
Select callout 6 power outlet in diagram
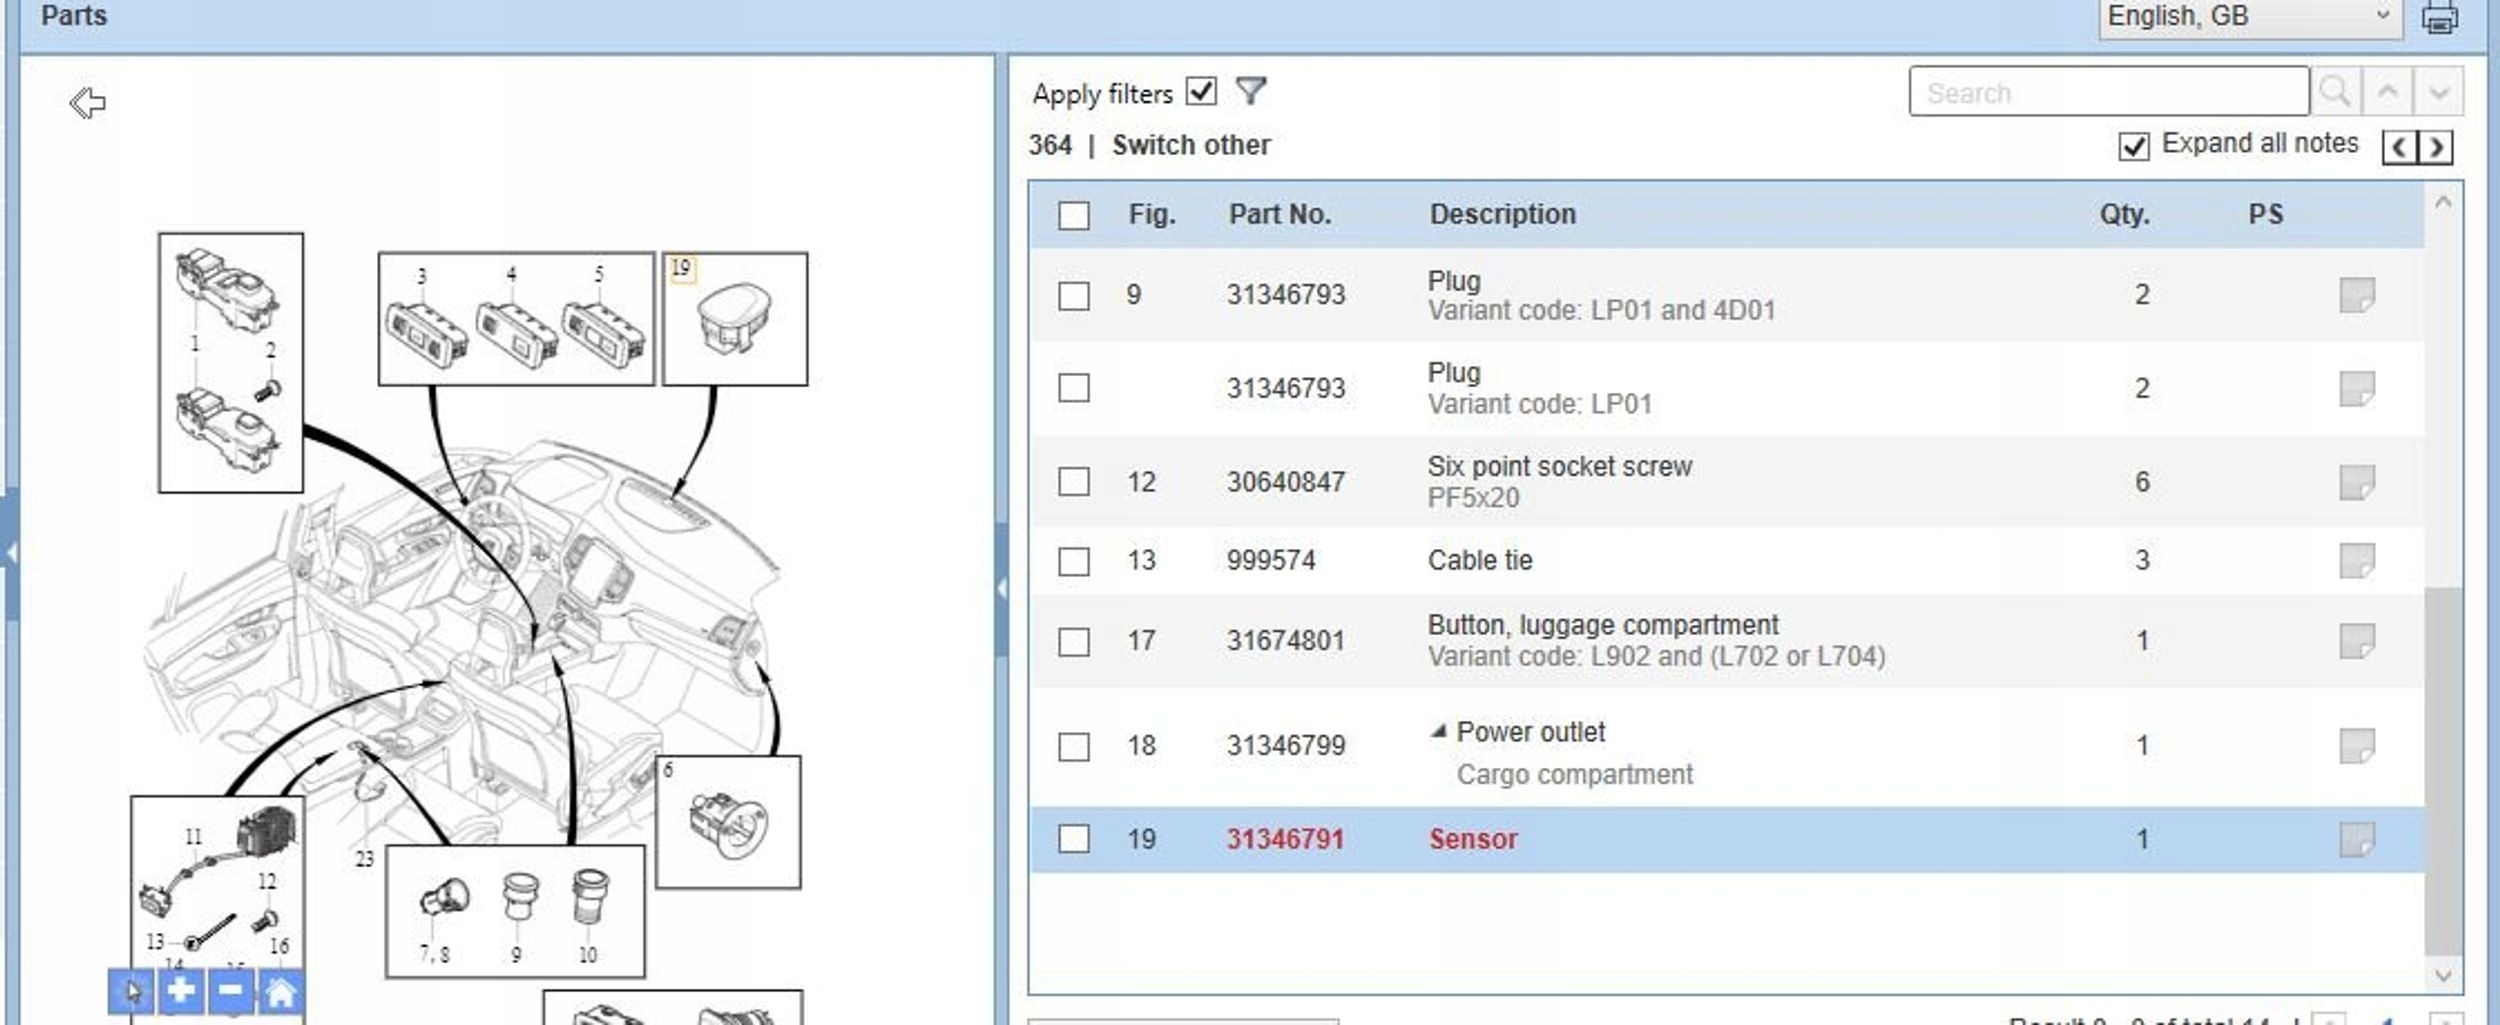728,822
